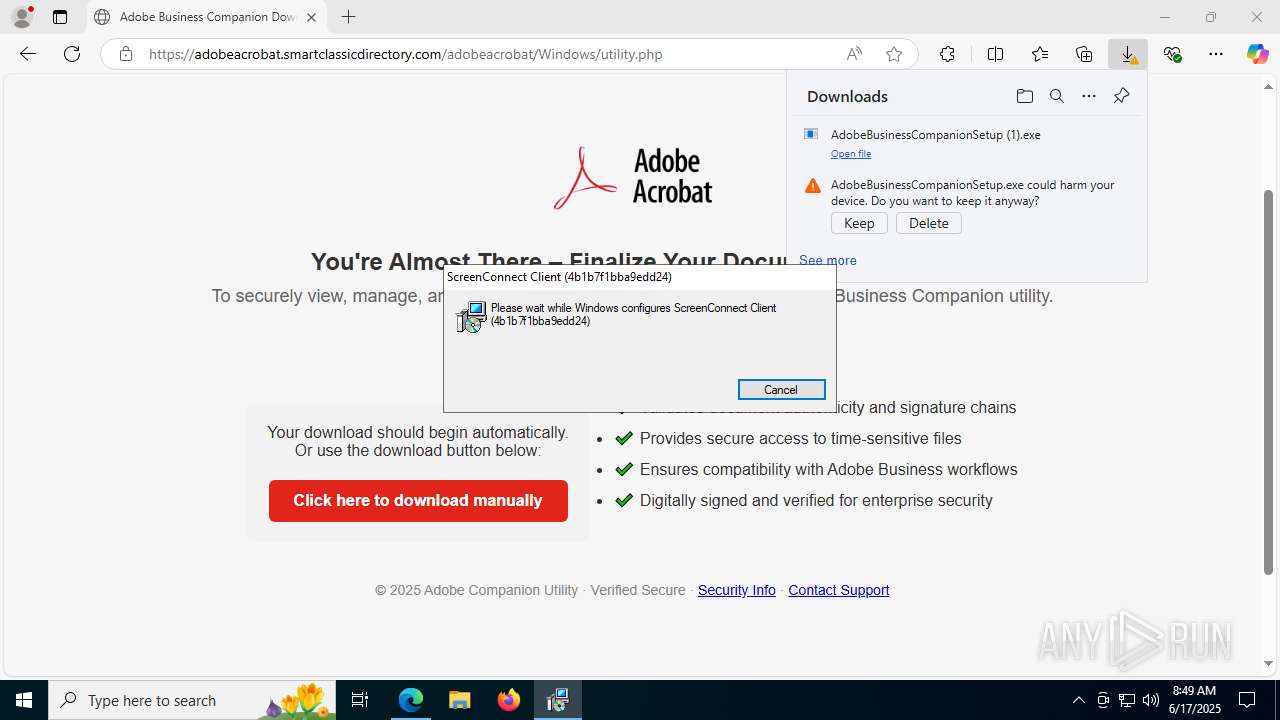
Task: Click the browser Back arrow
Action: point(28,54)
